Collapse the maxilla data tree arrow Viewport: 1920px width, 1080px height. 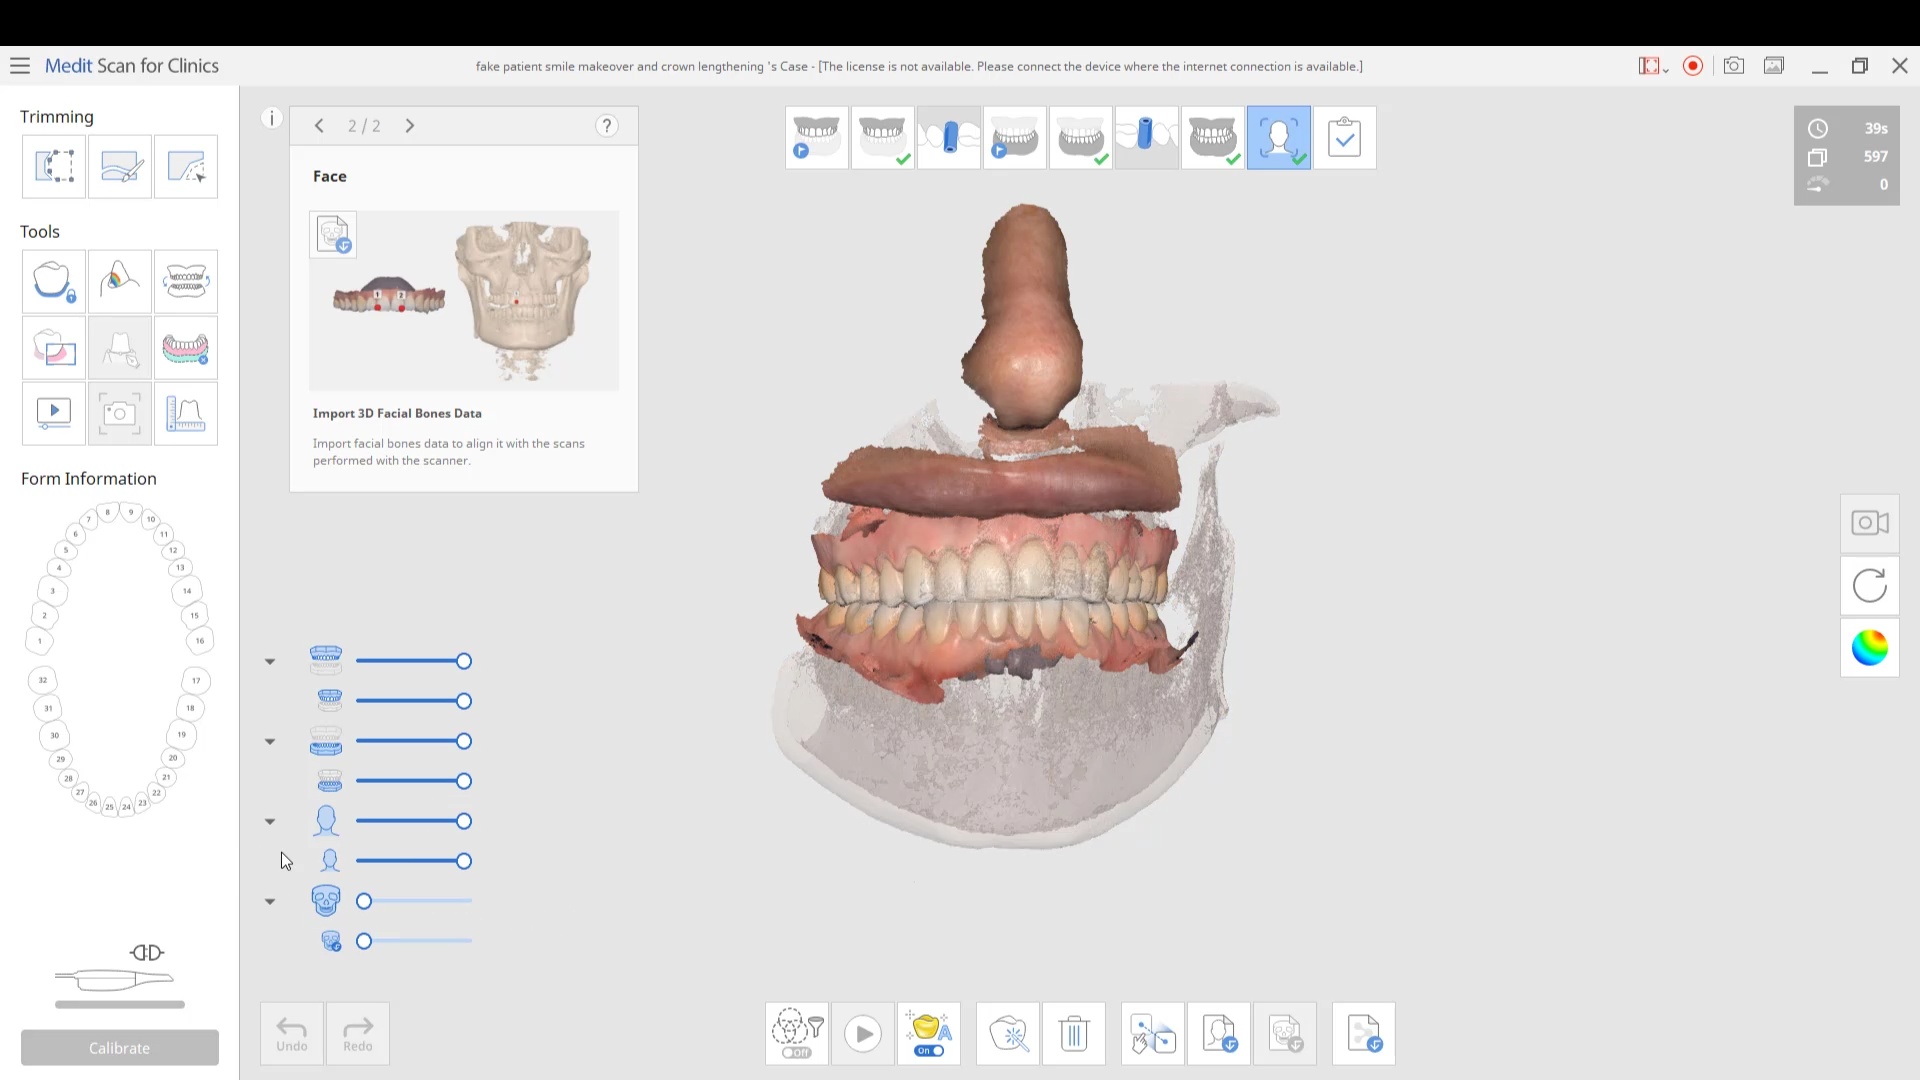click(x=270, y=661)
